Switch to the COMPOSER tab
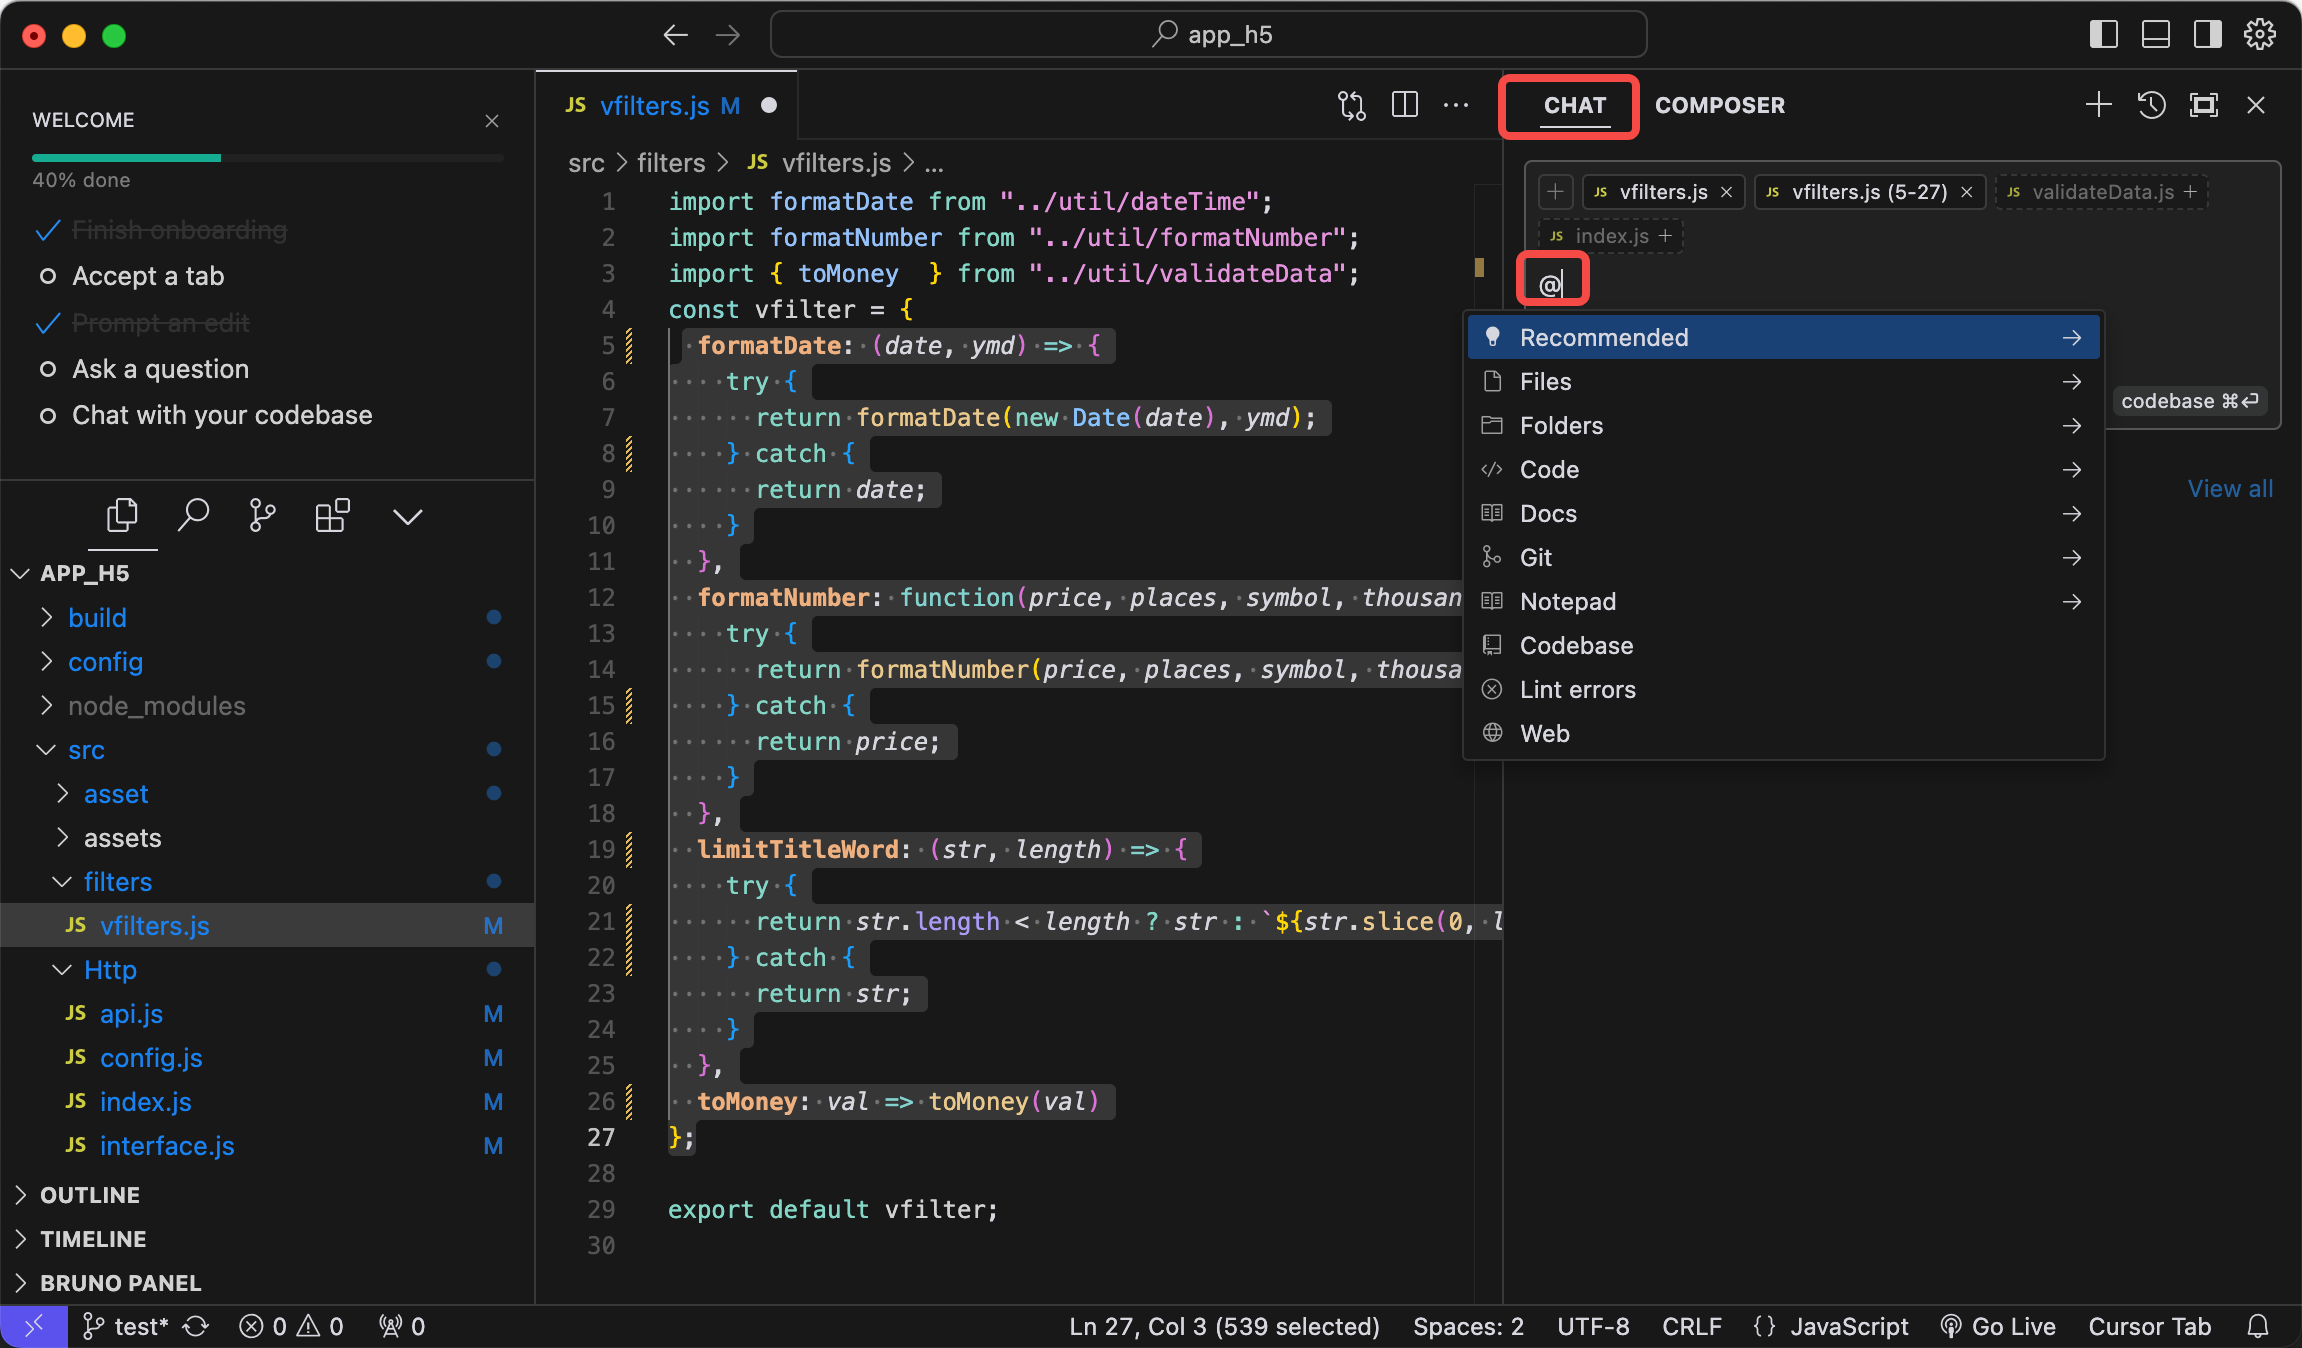 (1720, 105)
